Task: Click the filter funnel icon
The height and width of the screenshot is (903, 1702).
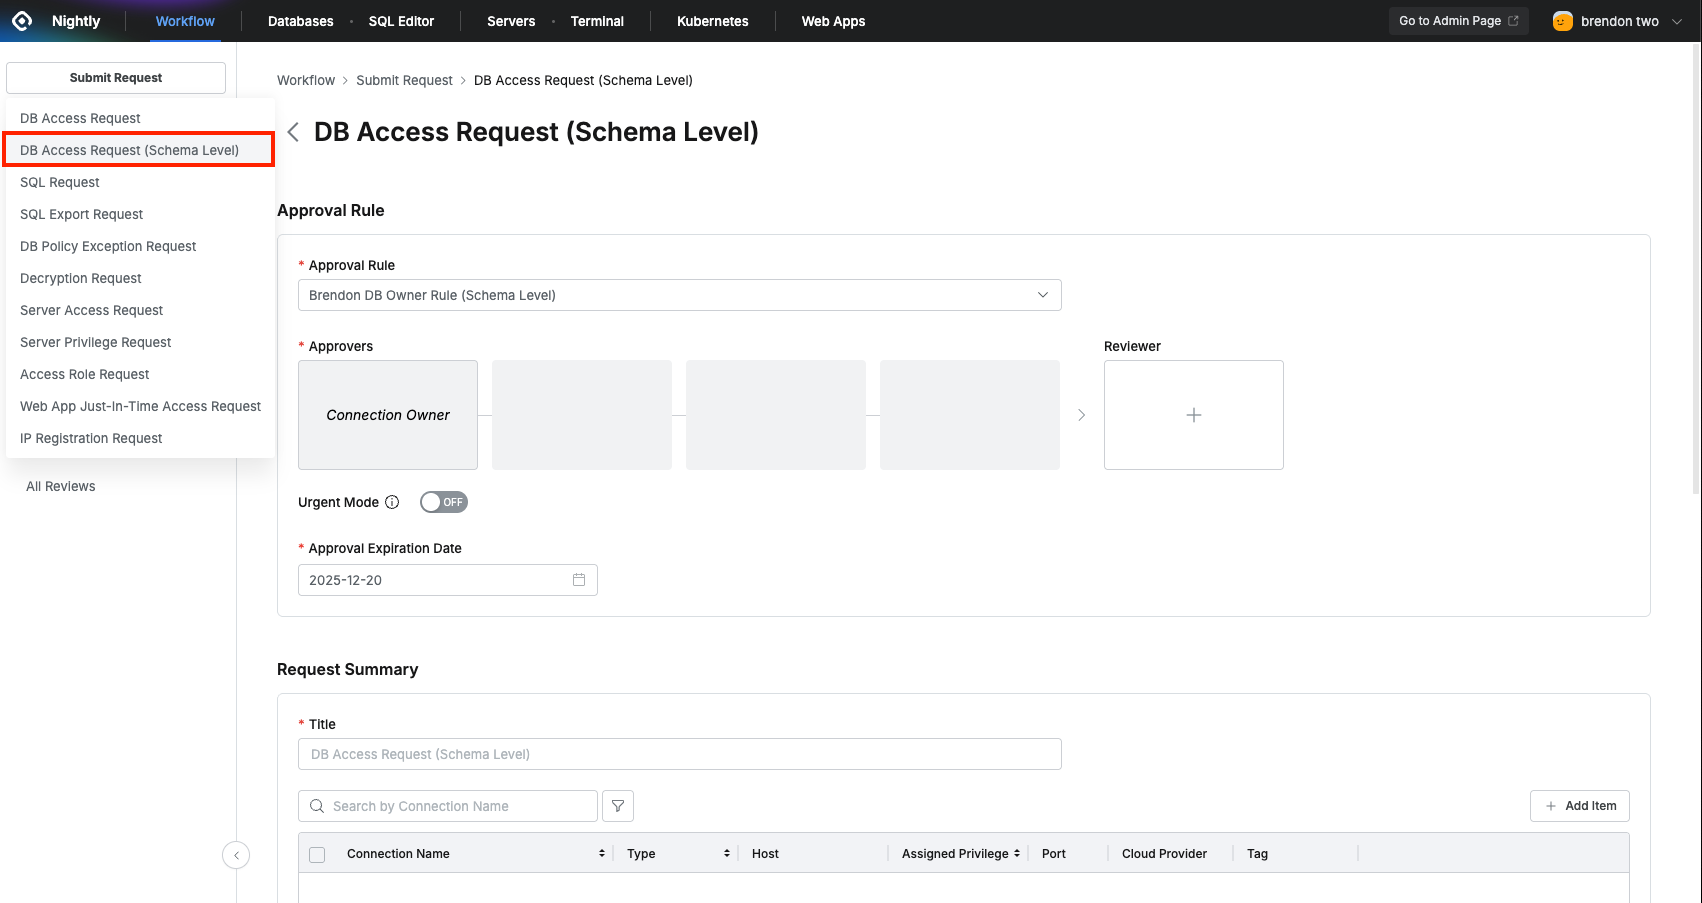Action: tap(618, 806)
